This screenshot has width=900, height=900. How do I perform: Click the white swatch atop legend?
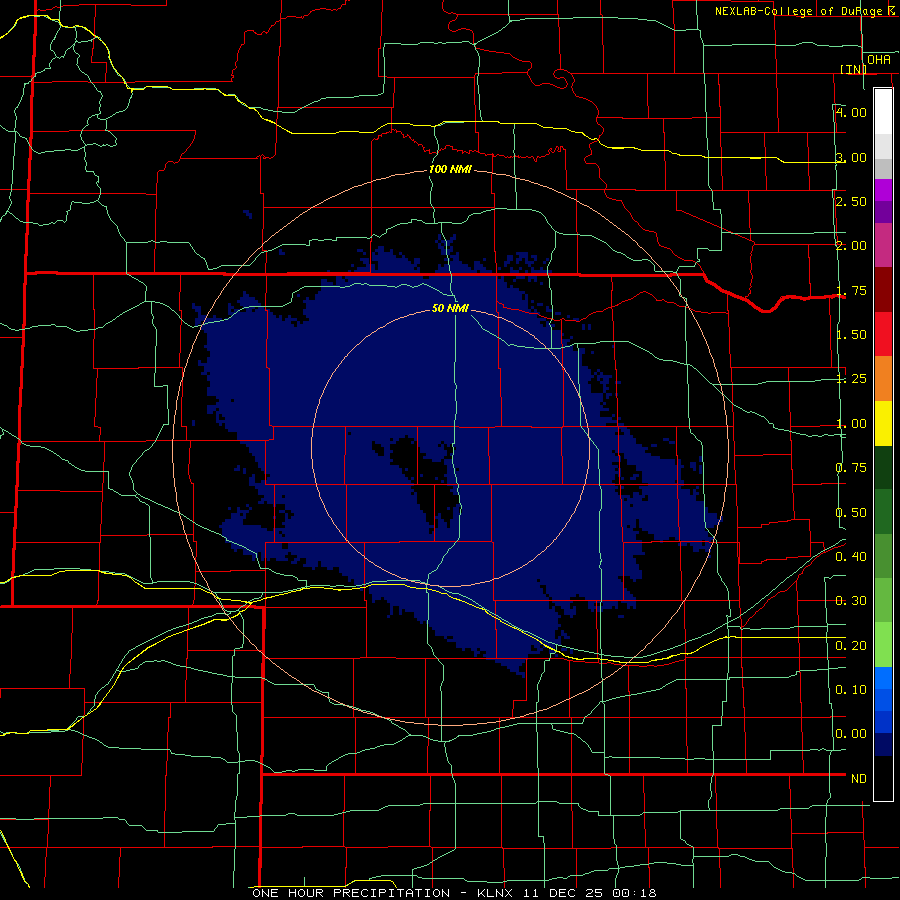coord(883,111)
